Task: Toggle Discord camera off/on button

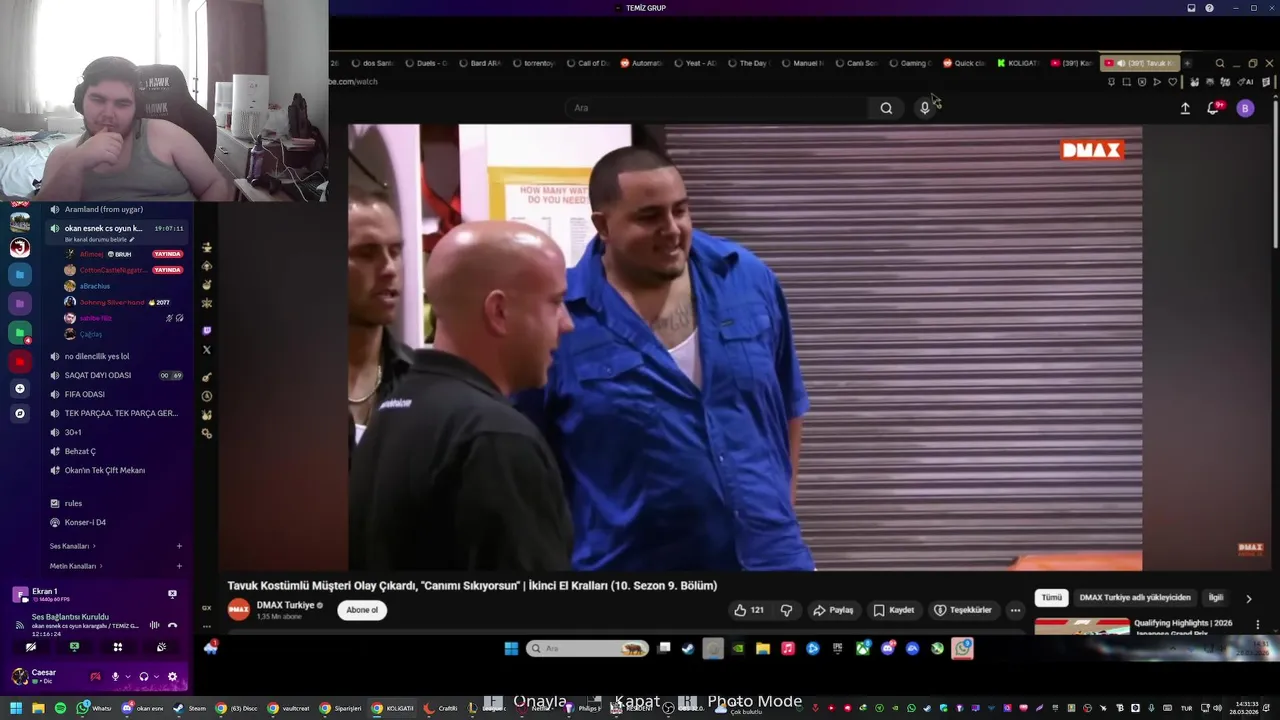Action: 30,647
